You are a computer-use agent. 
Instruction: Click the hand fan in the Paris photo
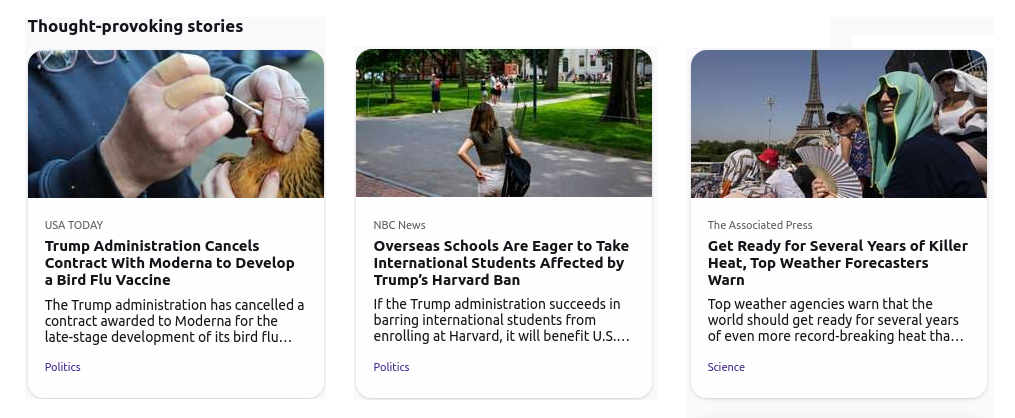click(x=827, y=171)
